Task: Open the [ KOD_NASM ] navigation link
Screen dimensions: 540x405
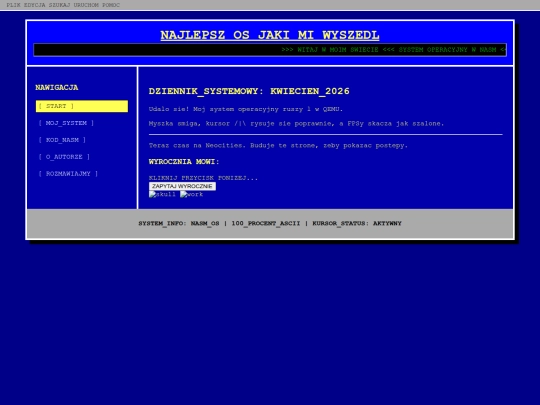Action: [62, 140]
